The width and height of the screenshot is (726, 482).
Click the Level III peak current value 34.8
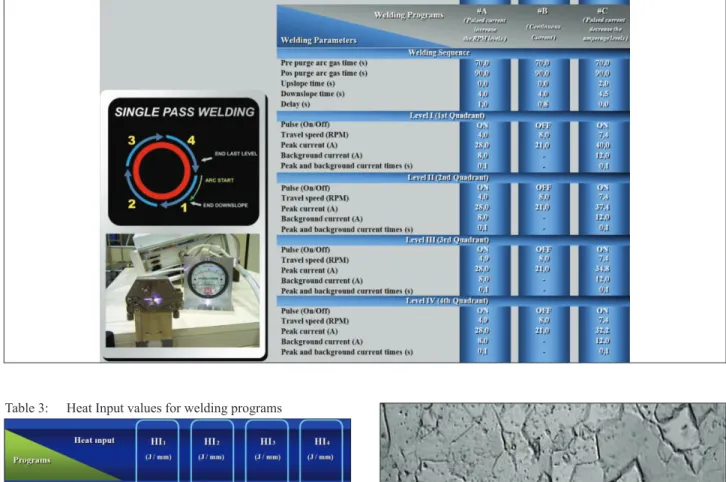pyautogui.click(x=603, y=269)
